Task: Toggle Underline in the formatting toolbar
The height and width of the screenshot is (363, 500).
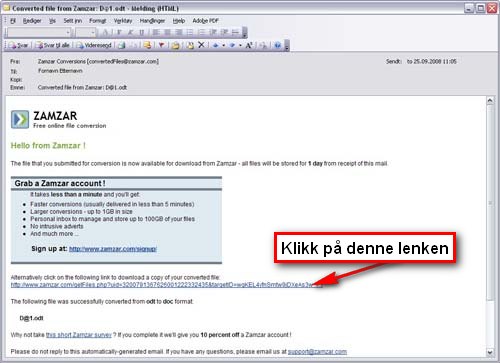Action: (141, 32)
